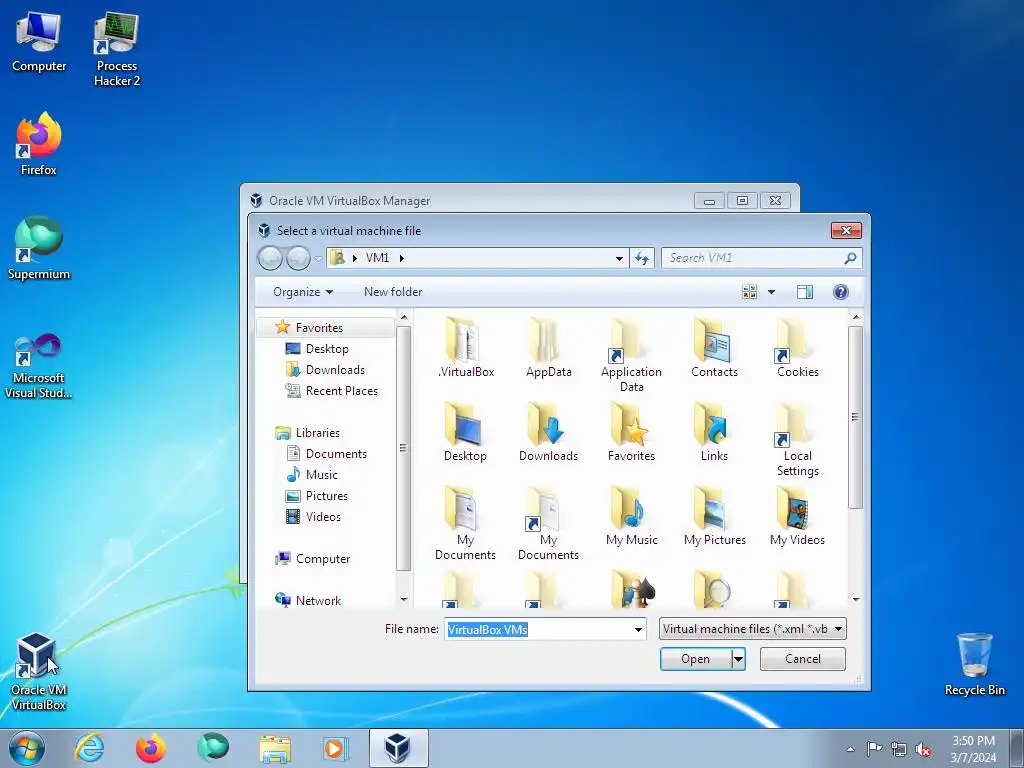Select Videos library in navigation pane
This screenshot has width=1024, height=768.
tap(313, 517)
